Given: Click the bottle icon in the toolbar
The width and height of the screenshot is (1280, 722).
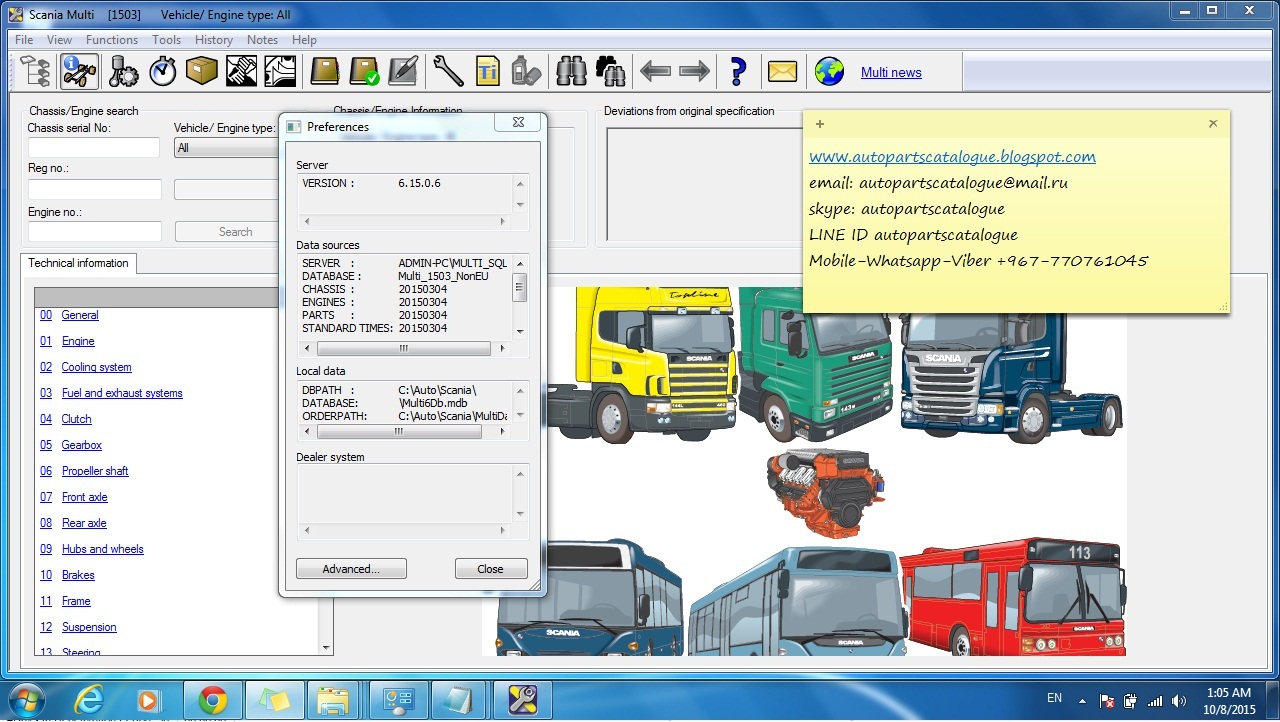Looking at the screenshot, I should 526,71.
